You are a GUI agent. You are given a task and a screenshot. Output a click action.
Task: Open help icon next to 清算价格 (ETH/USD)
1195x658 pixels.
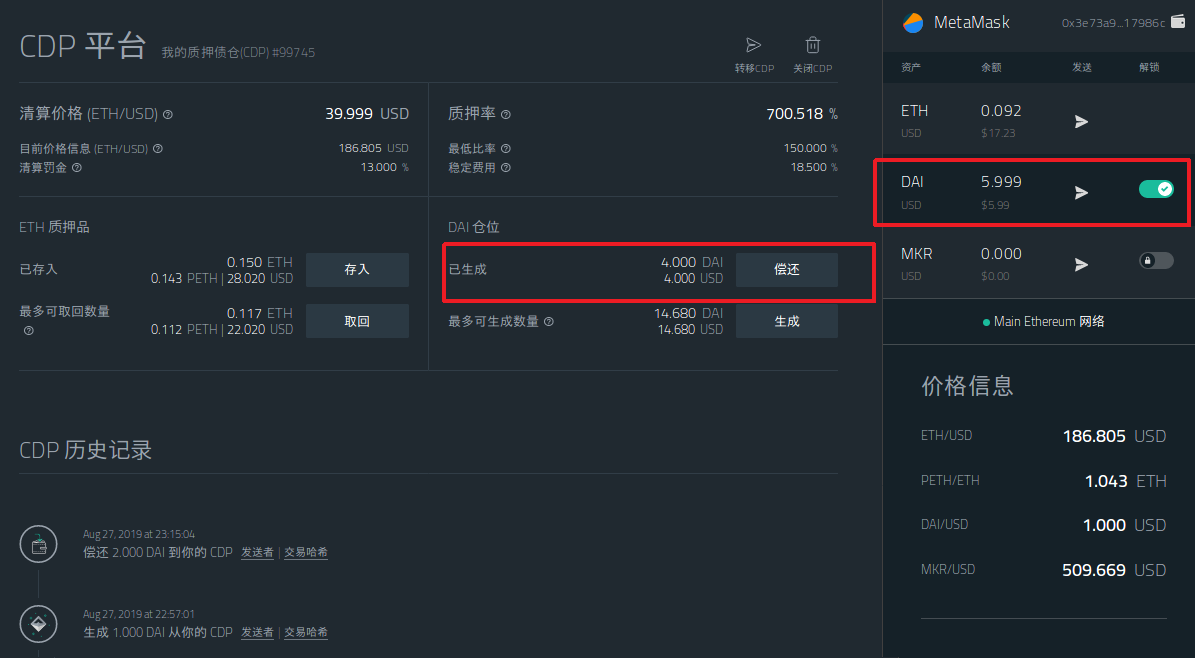pyautogui.click(x=168, y=114)
